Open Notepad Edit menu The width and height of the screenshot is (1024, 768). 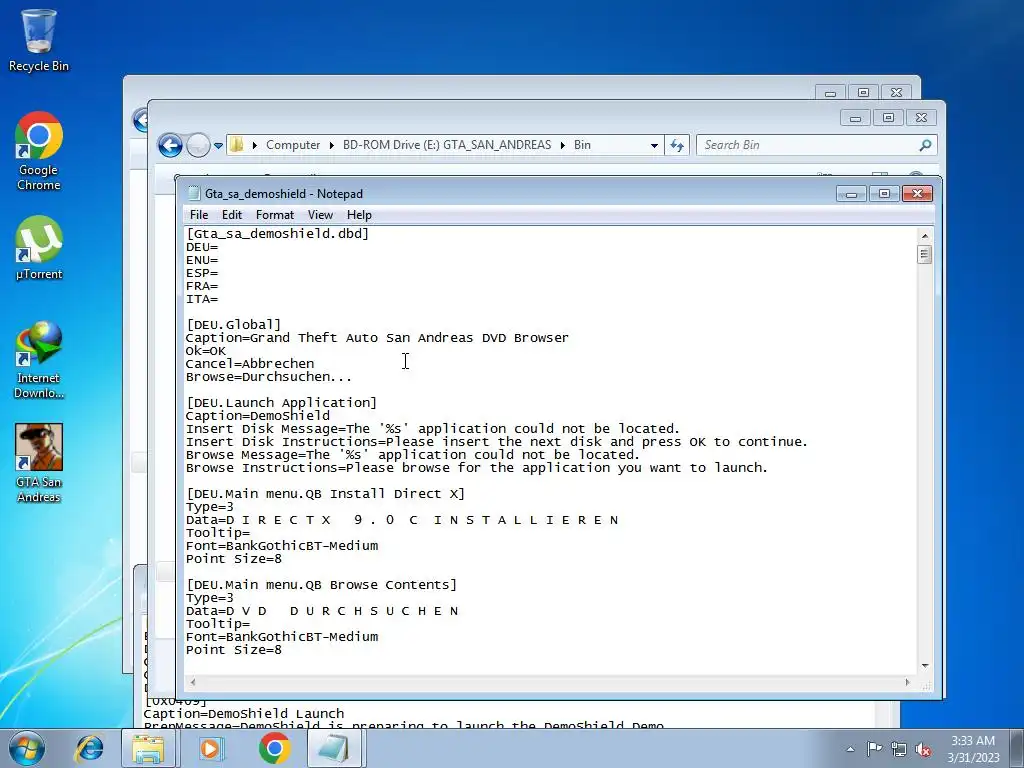point(232,215)
